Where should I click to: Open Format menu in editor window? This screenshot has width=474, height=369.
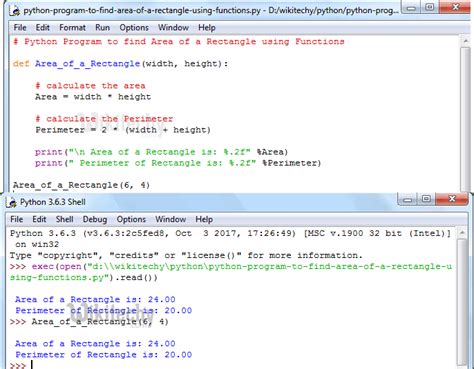[x=72, y=28]
